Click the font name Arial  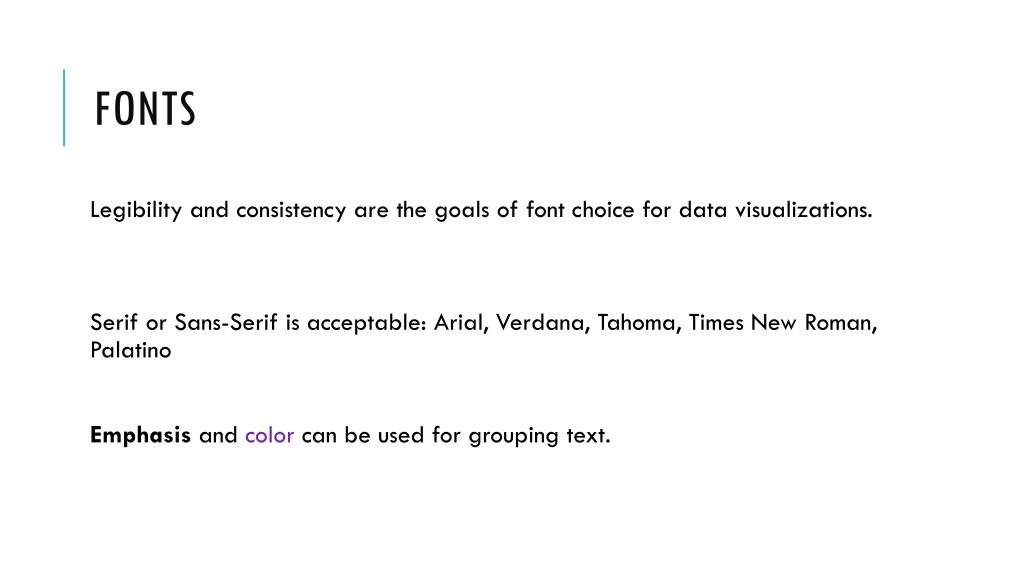click(x=460, y=323)
